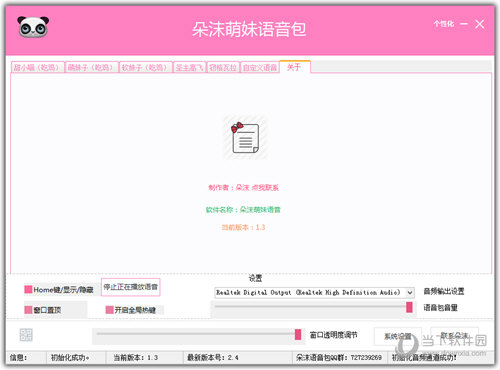Click the notepad with bow icon

coord(245,138)
